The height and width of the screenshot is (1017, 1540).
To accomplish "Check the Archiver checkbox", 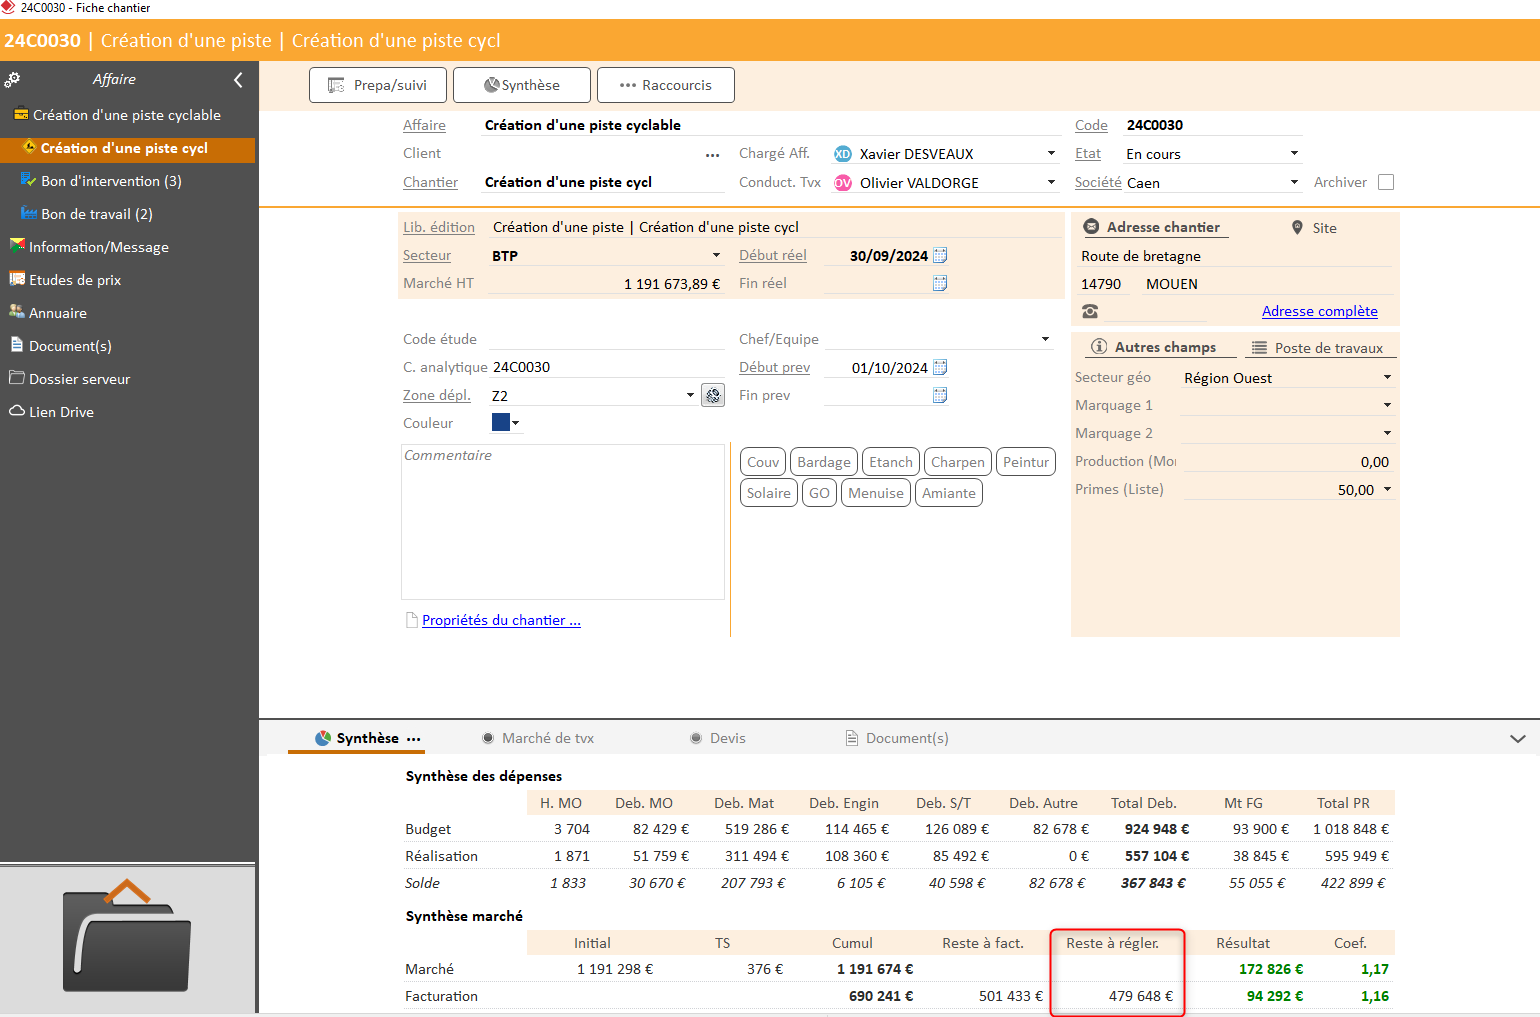I will tap(1386, 182).
